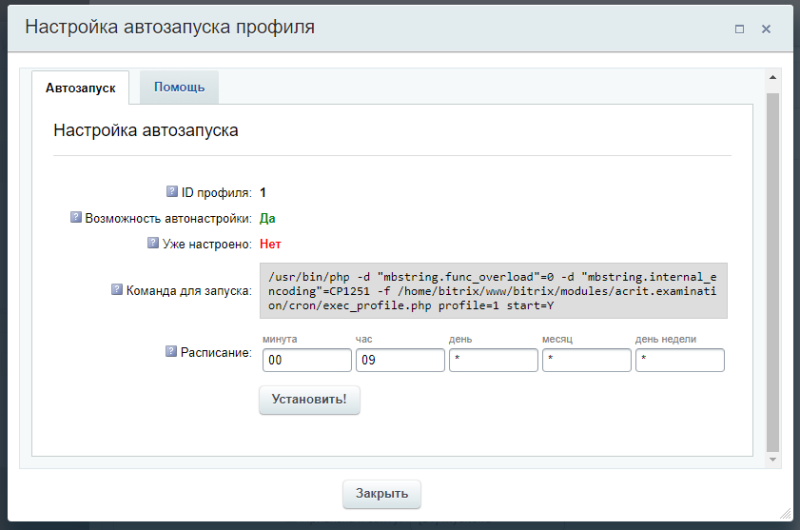The height and width of the screenshot is (530, 800).
Task: Click the Закрыть button
Action: coord(382,494)
